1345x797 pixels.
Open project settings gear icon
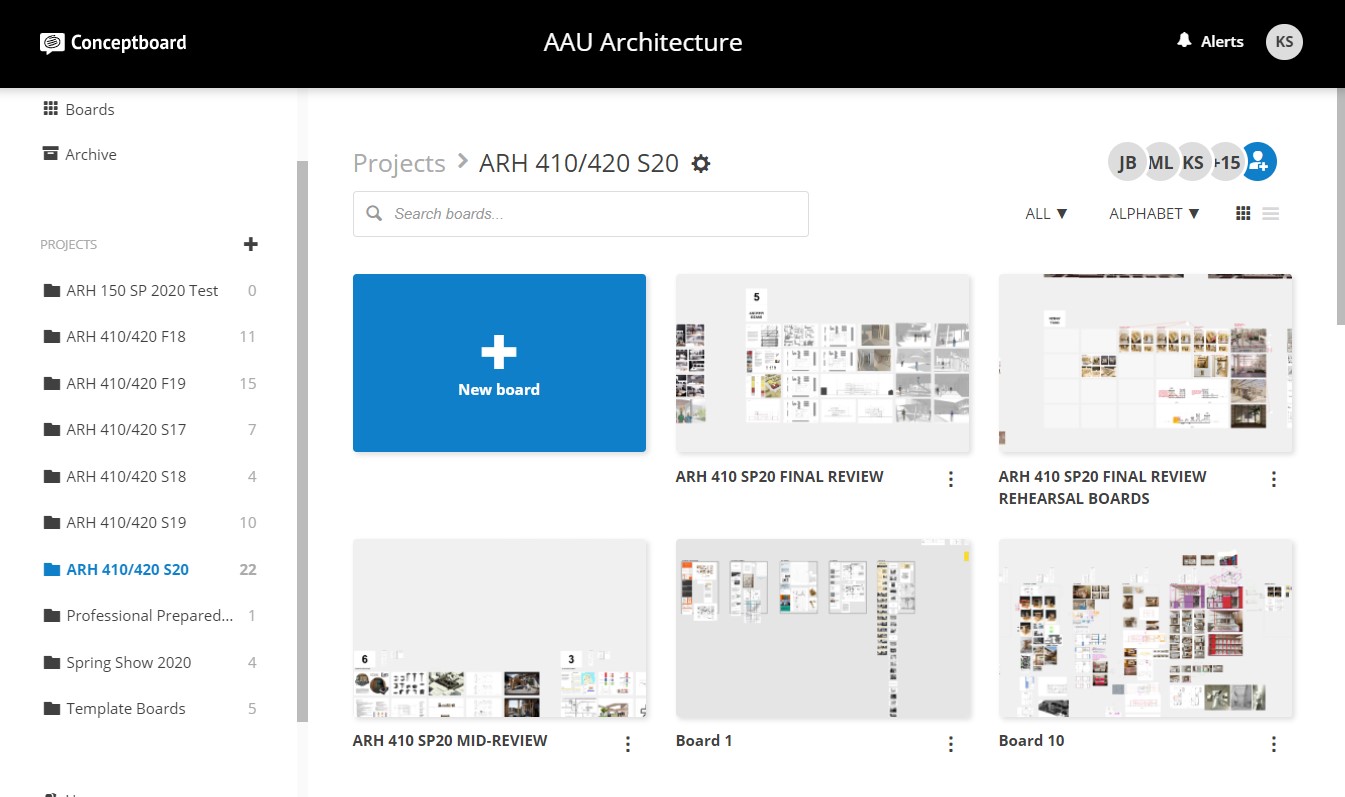pos(701,164)
